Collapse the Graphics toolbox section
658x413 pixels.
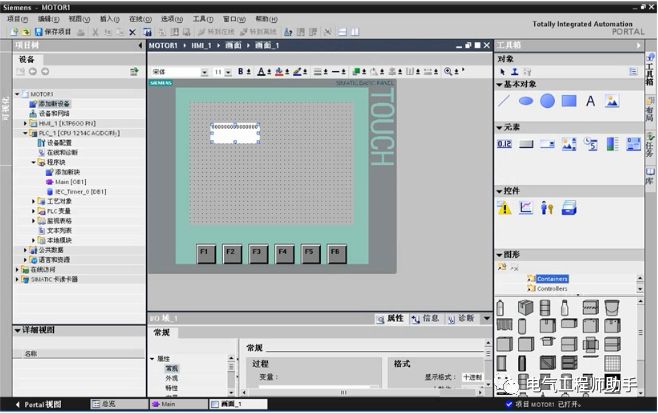(x=499, y=255)
